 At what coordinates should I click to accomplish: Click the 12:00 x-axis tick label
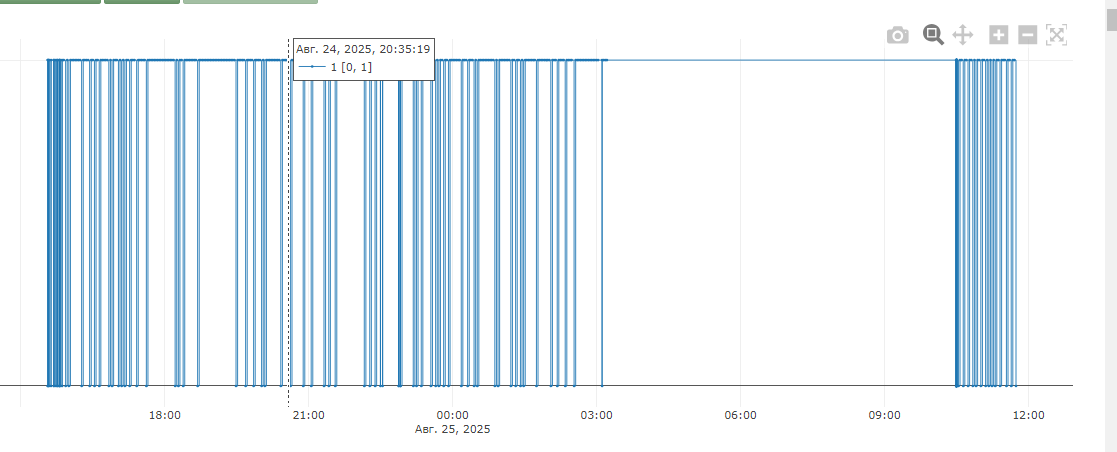1028,415
